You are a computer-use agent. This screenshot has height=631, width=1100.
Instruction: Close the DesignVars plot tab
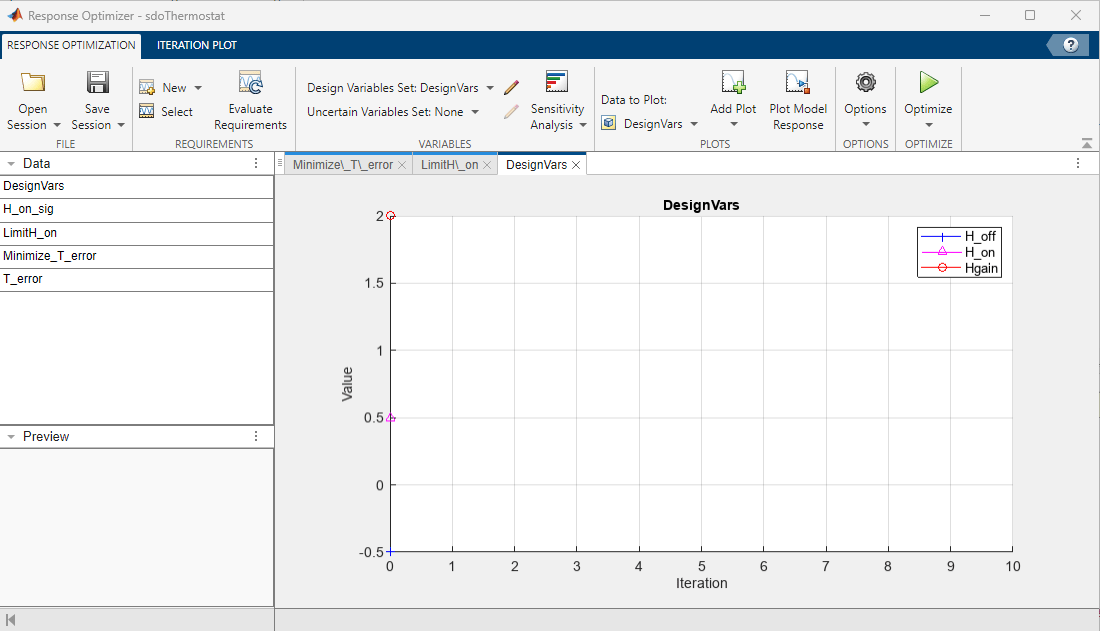pyautogui.click(x=576, y=165)
